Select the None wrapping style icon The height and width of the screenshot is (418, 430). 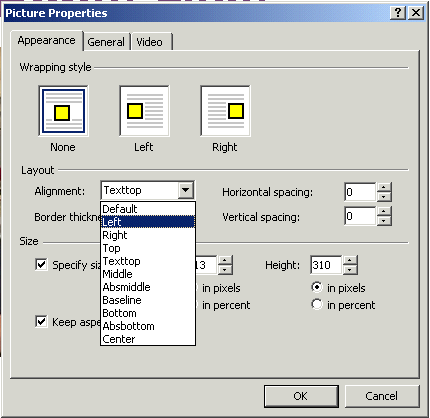(63, 111)
